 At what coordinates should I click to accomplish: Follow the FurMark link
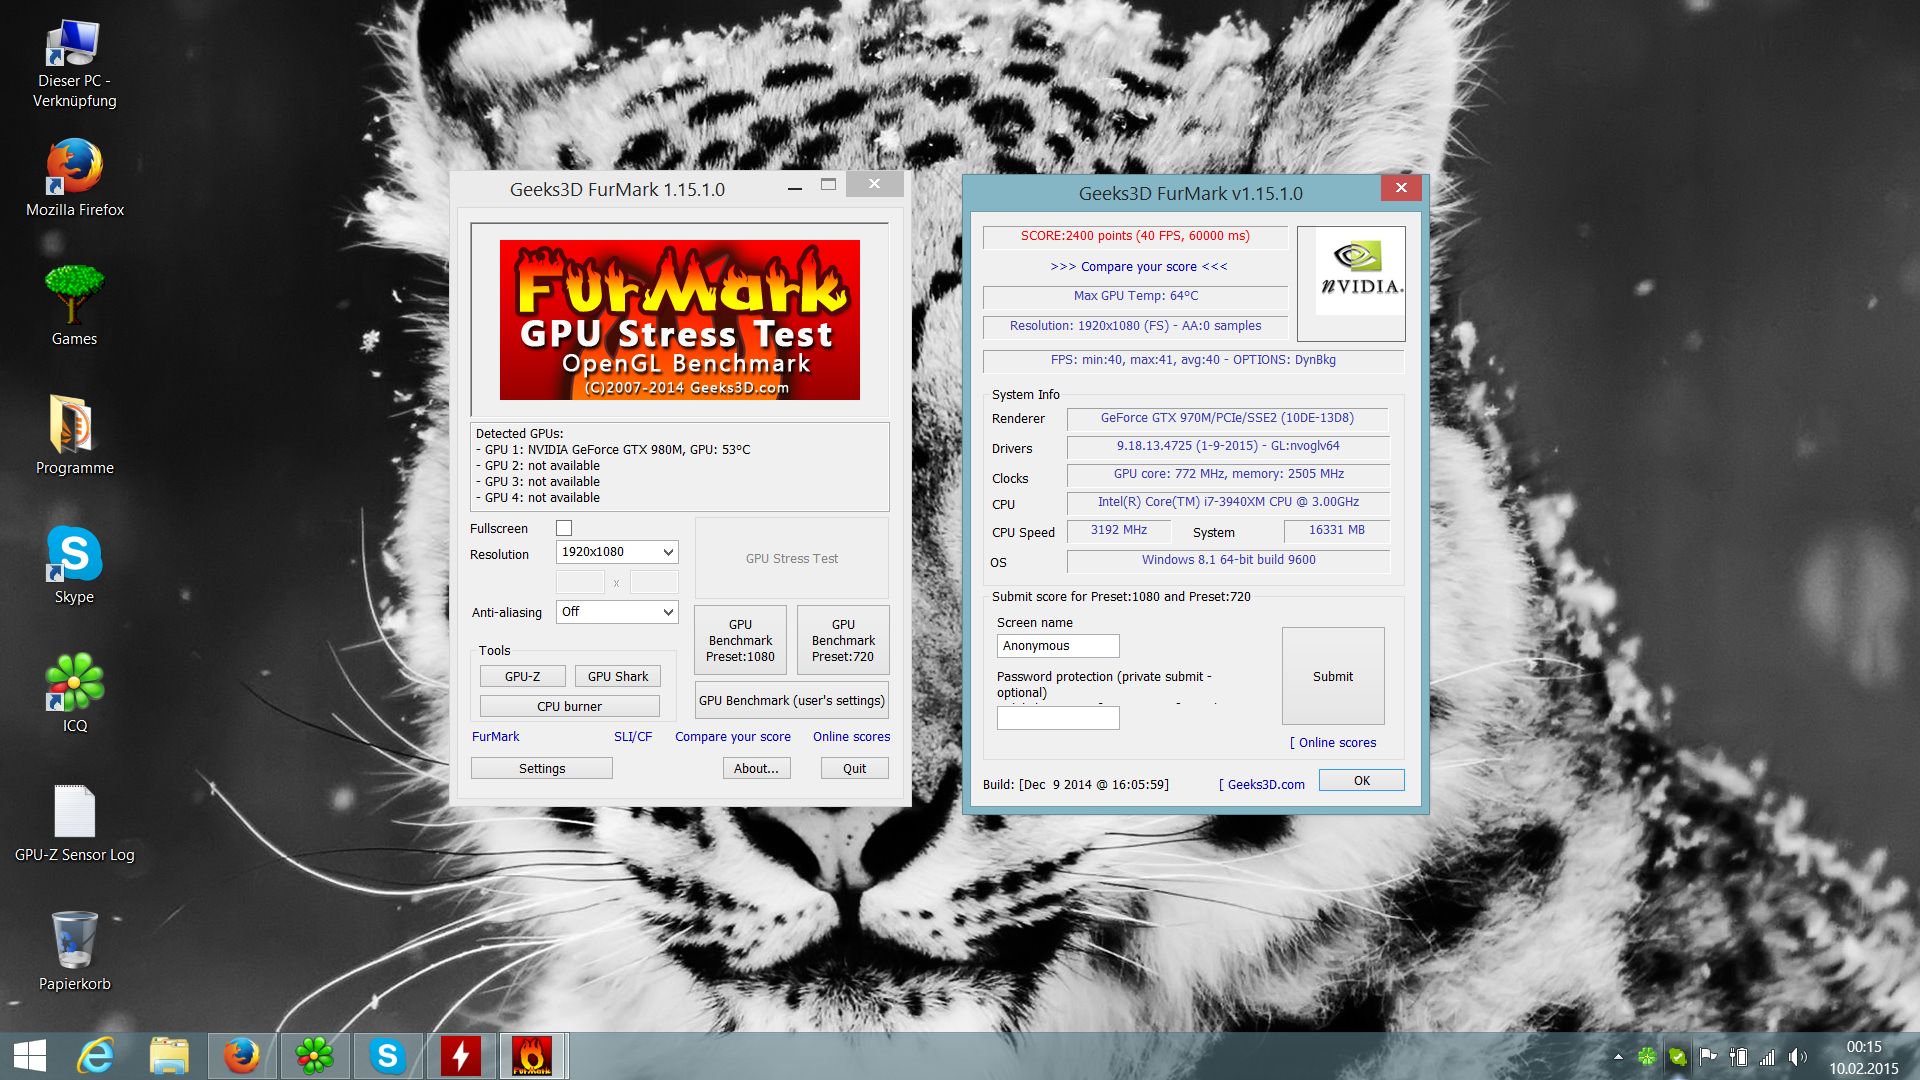pos(495,737)
